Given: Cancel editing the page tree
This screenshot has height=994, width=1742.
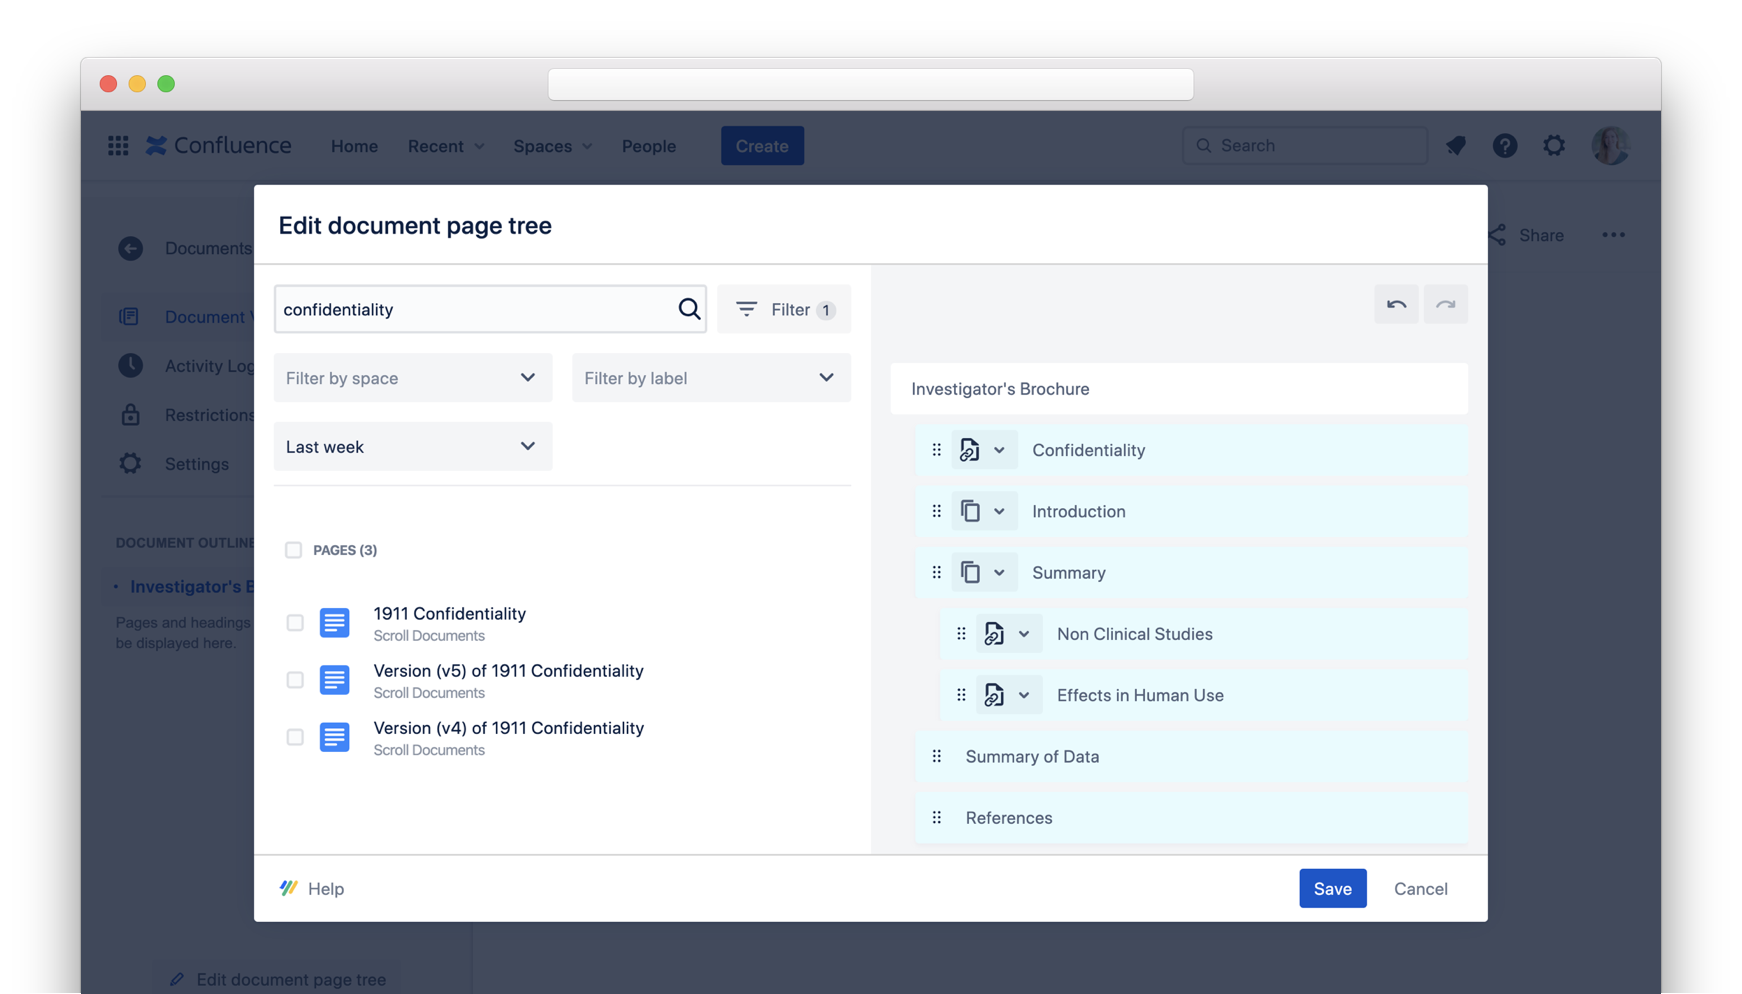Looking at the screenshot, I should click(x=1420, y=889).
